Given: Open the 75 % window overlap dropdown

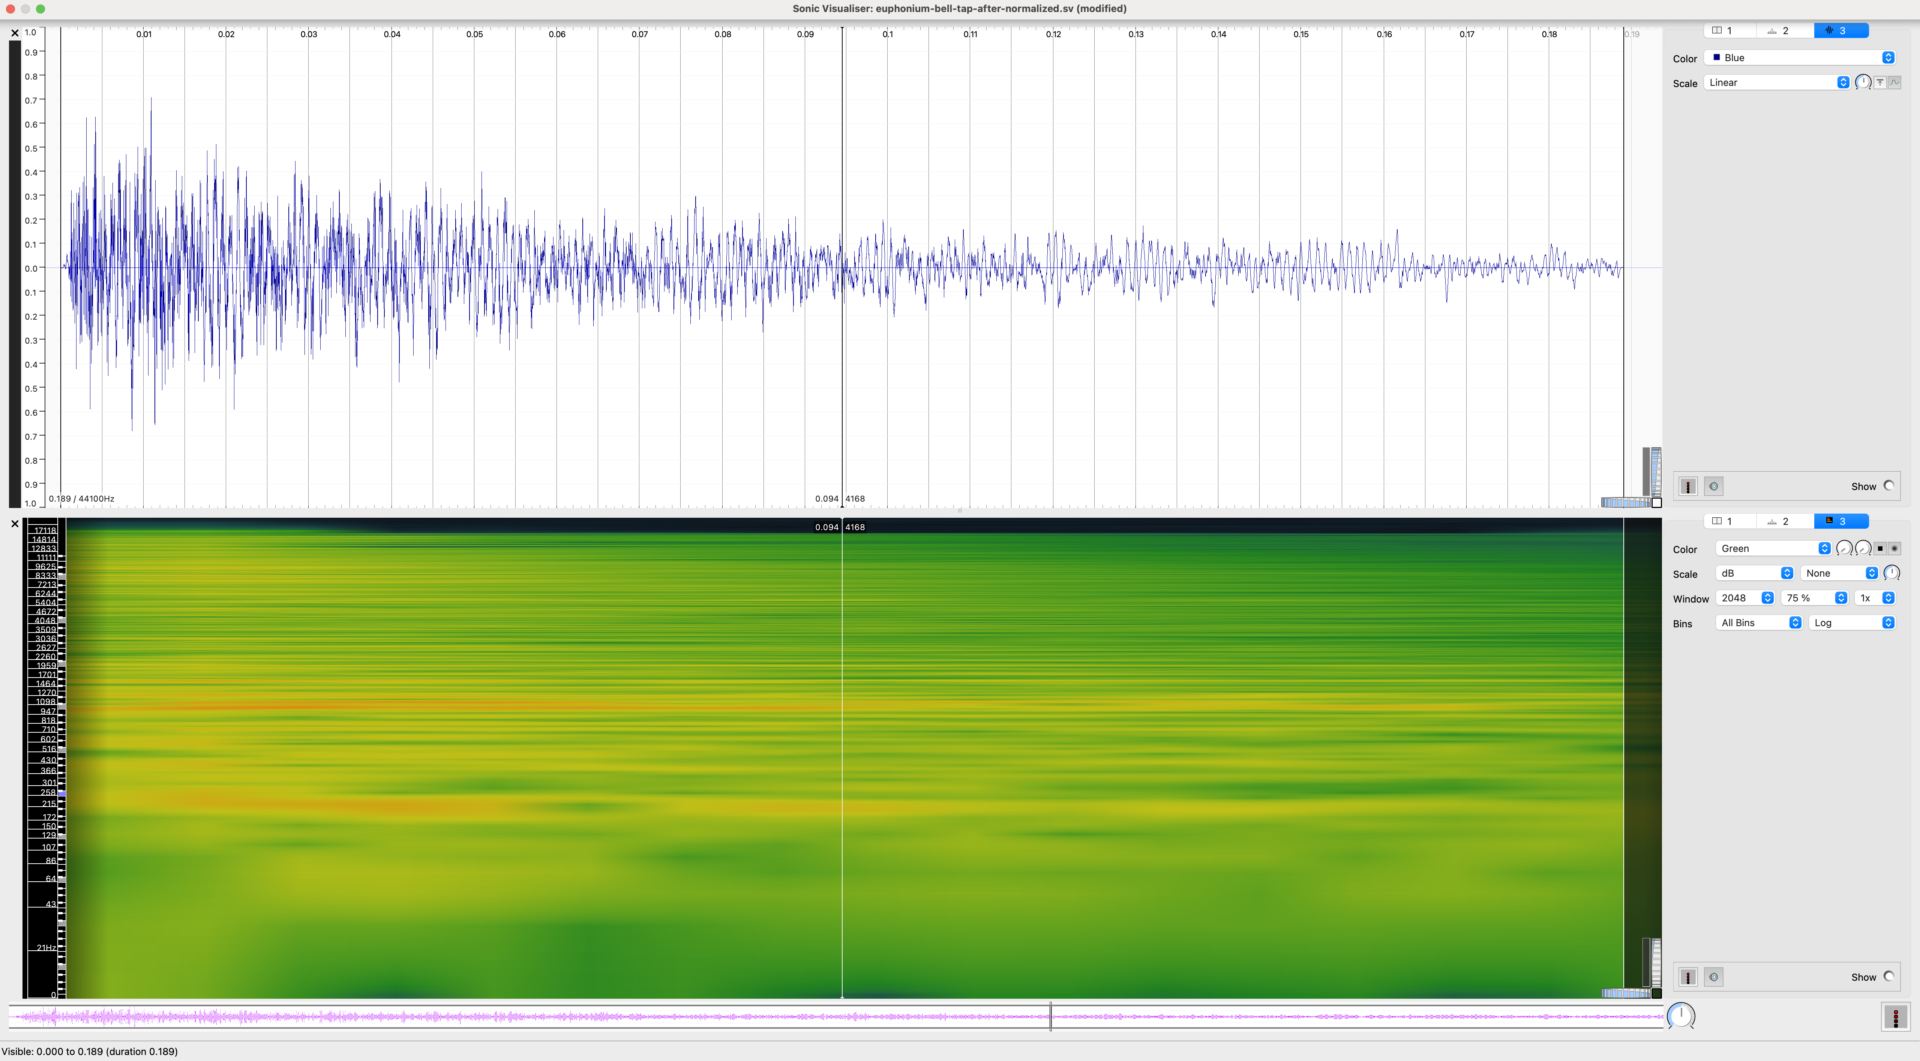Looking at the screenshot, I should 1815,599.
